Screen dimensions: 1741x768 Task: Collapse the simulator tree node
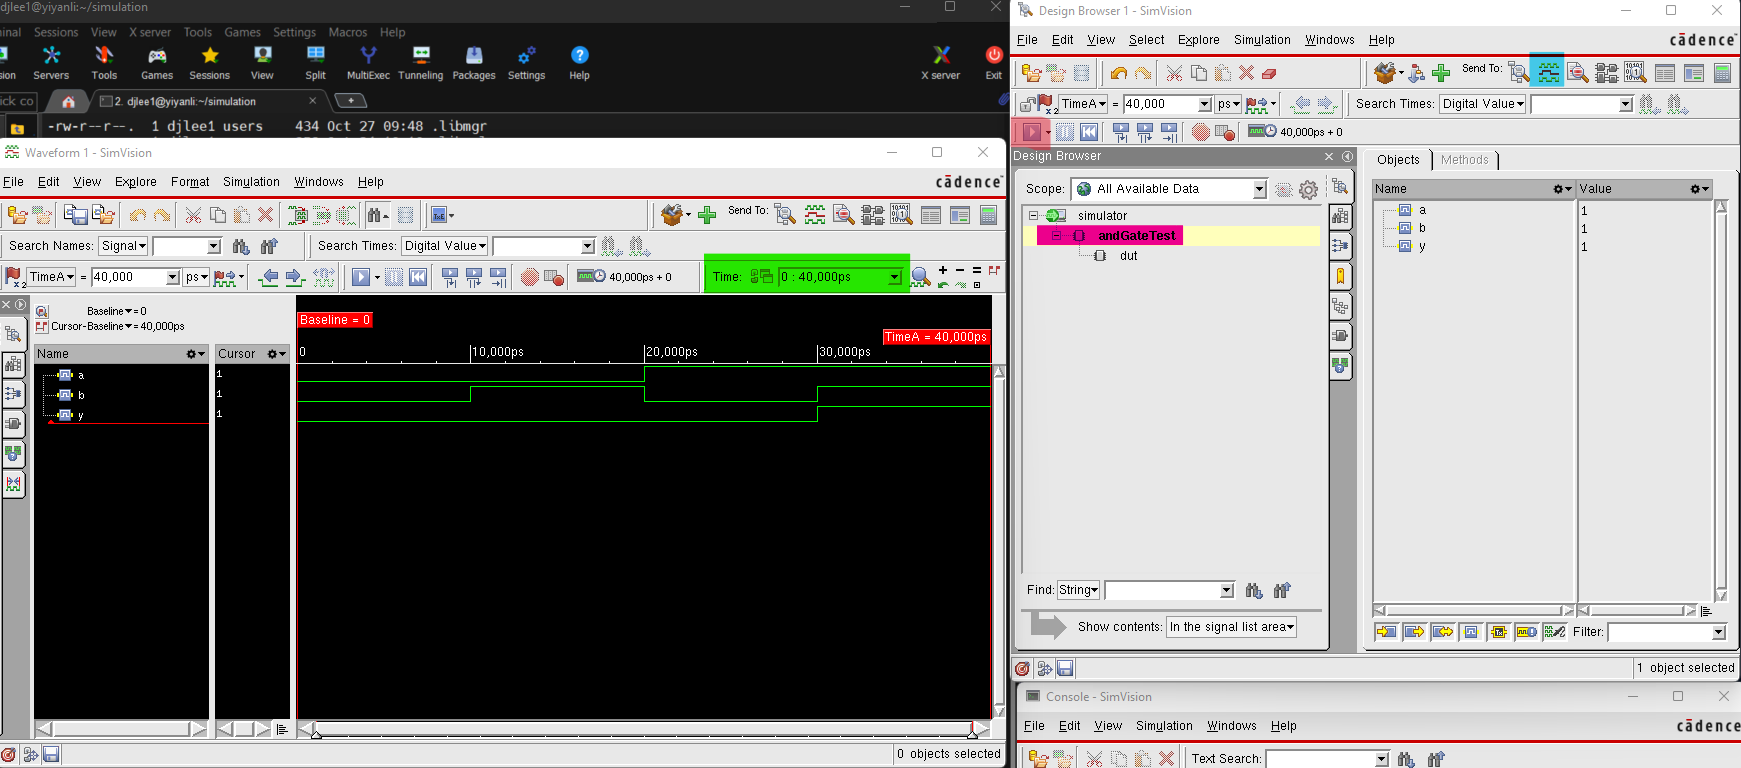tap(1034, 216)
